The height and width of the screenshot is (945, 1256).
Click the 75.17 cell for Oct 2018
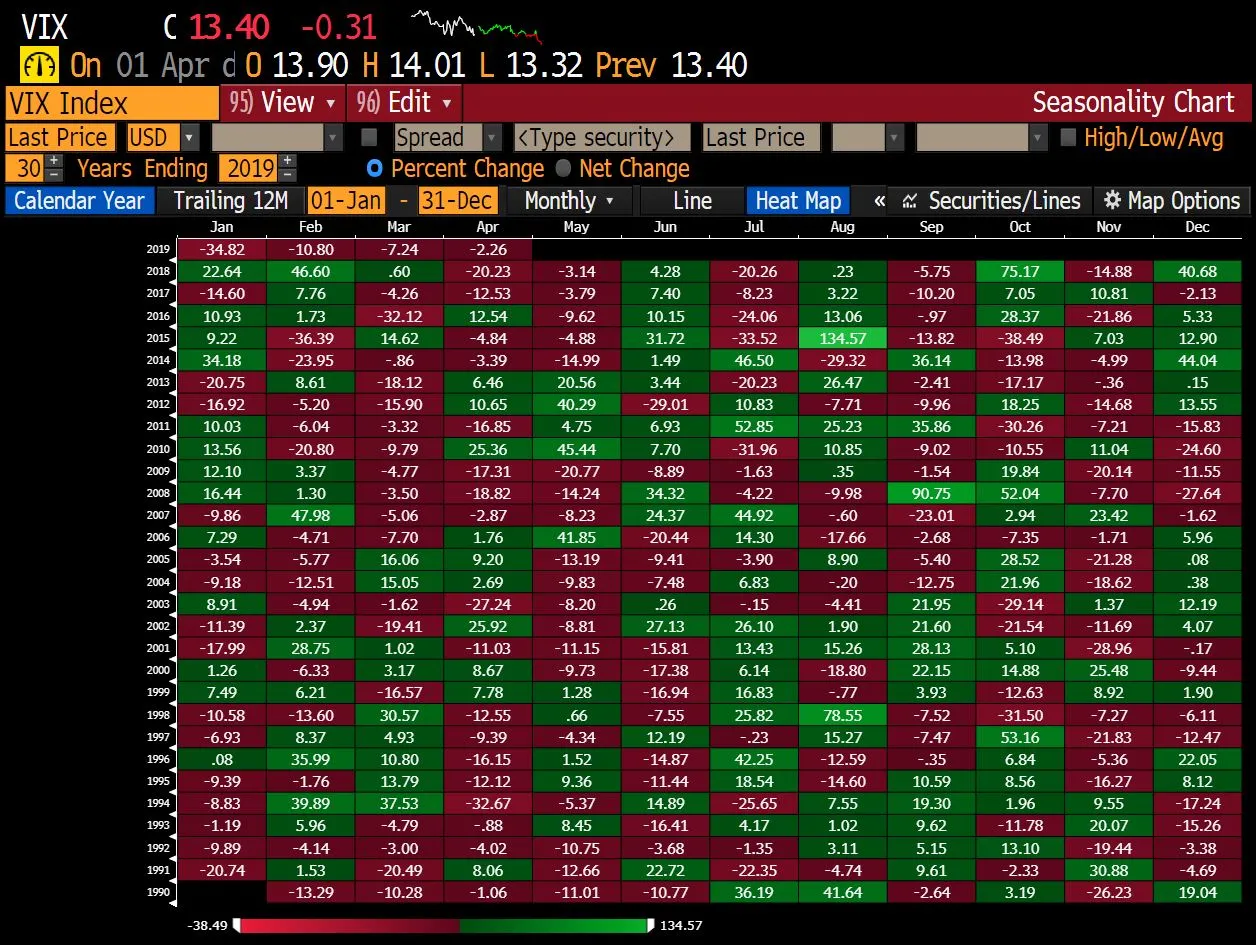point(1020,272)
